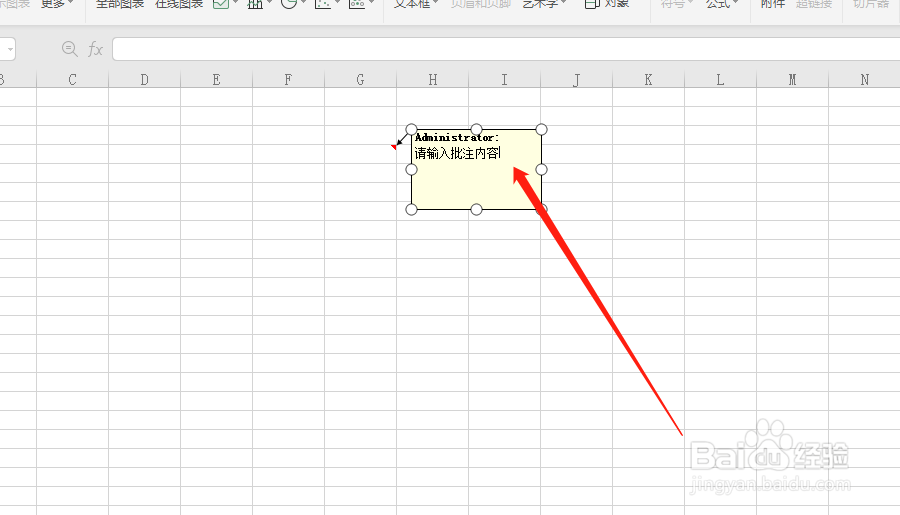Select column H header
This screenshot has width=900, height=515.
[433, 80]
